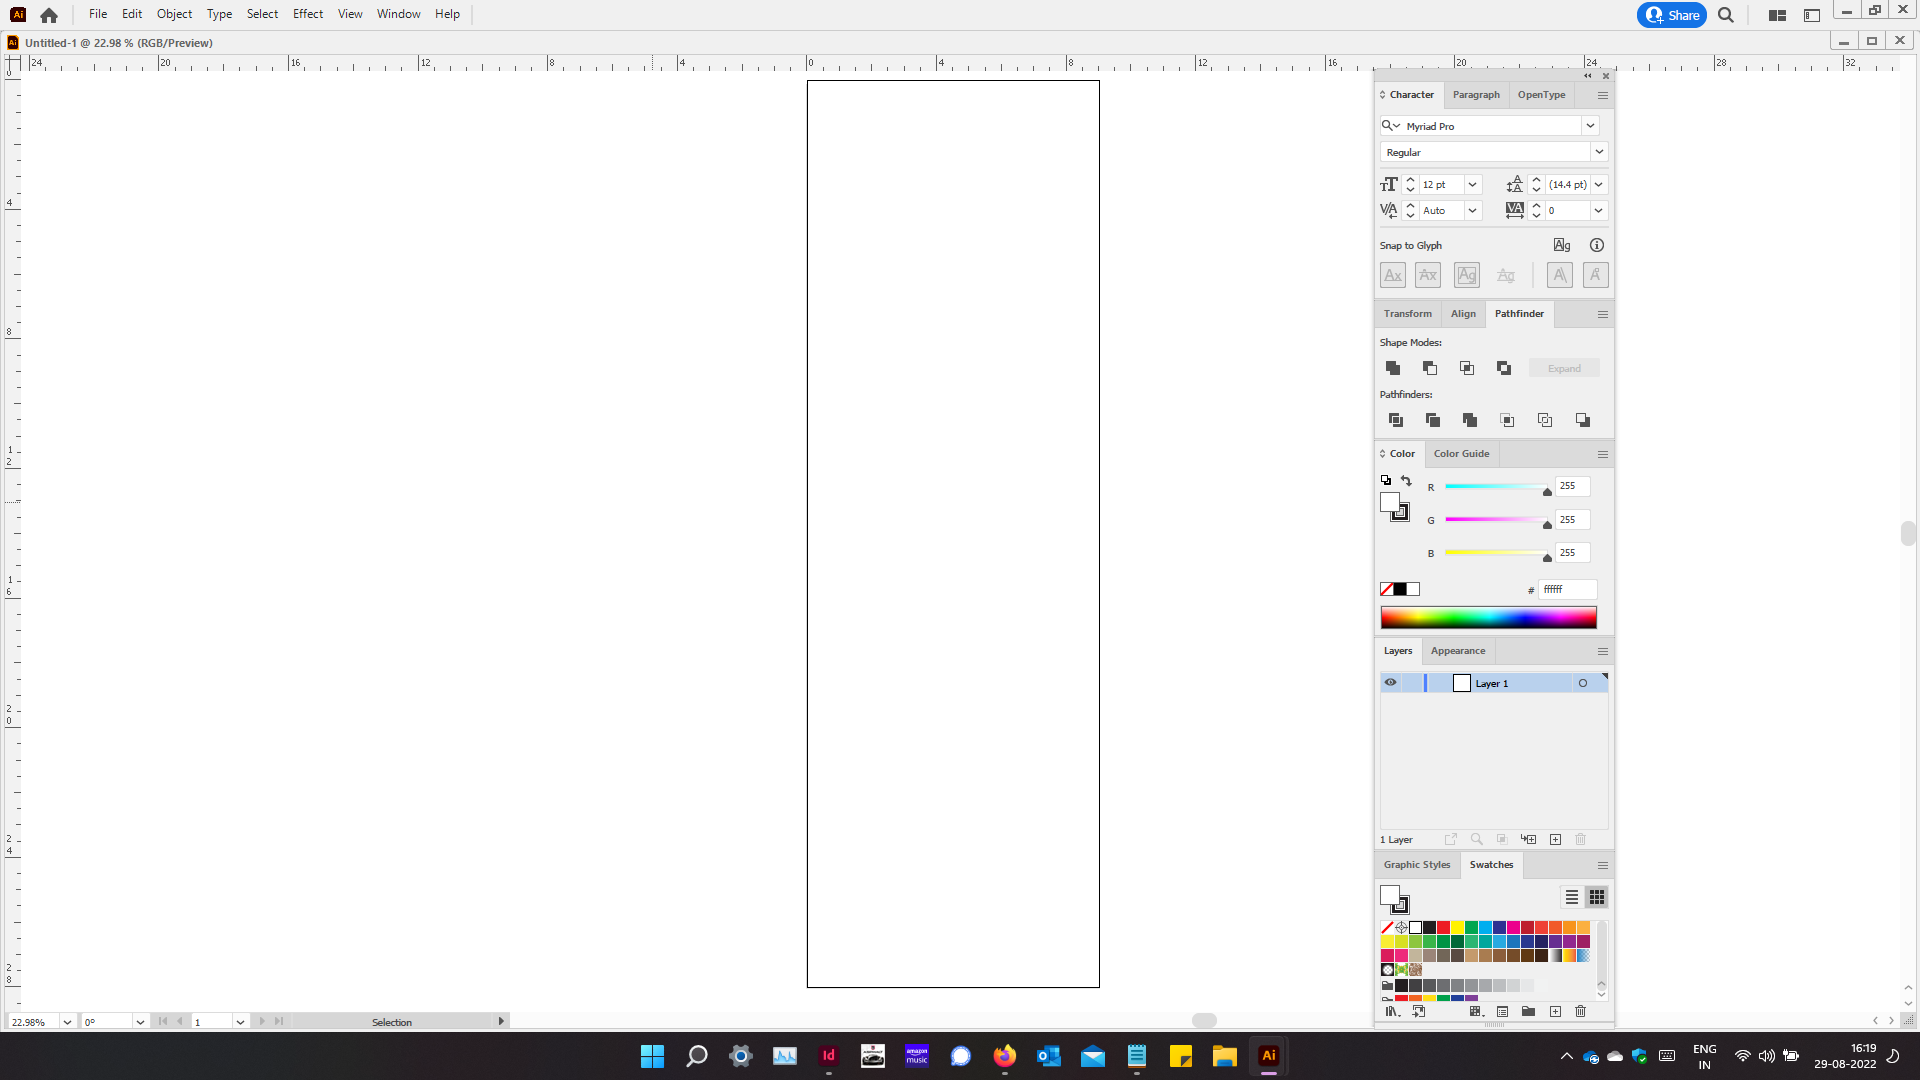Click the Expand button in Pathfinder
Viewport: 1920px width, 1080px height.
tap(1564, 368)
